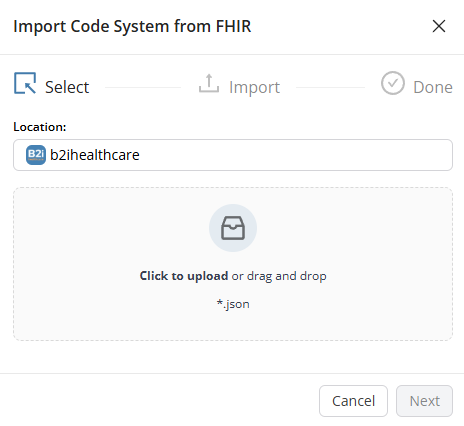The width and height of the screenshot is (464, 426).
Task: Select the 'Import' step label
Action: (254, 88)
